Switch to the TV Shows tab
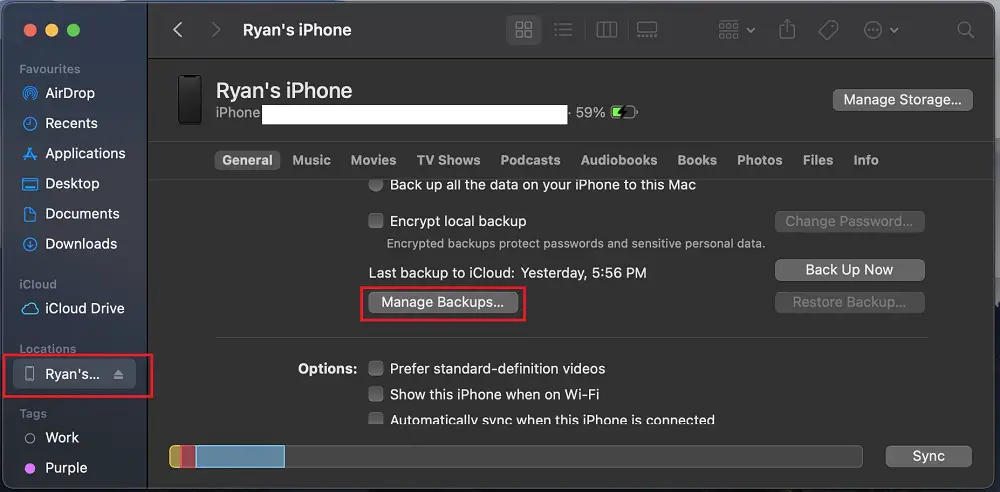Viewport: 1000px width, 492px height. click(448, 160)
